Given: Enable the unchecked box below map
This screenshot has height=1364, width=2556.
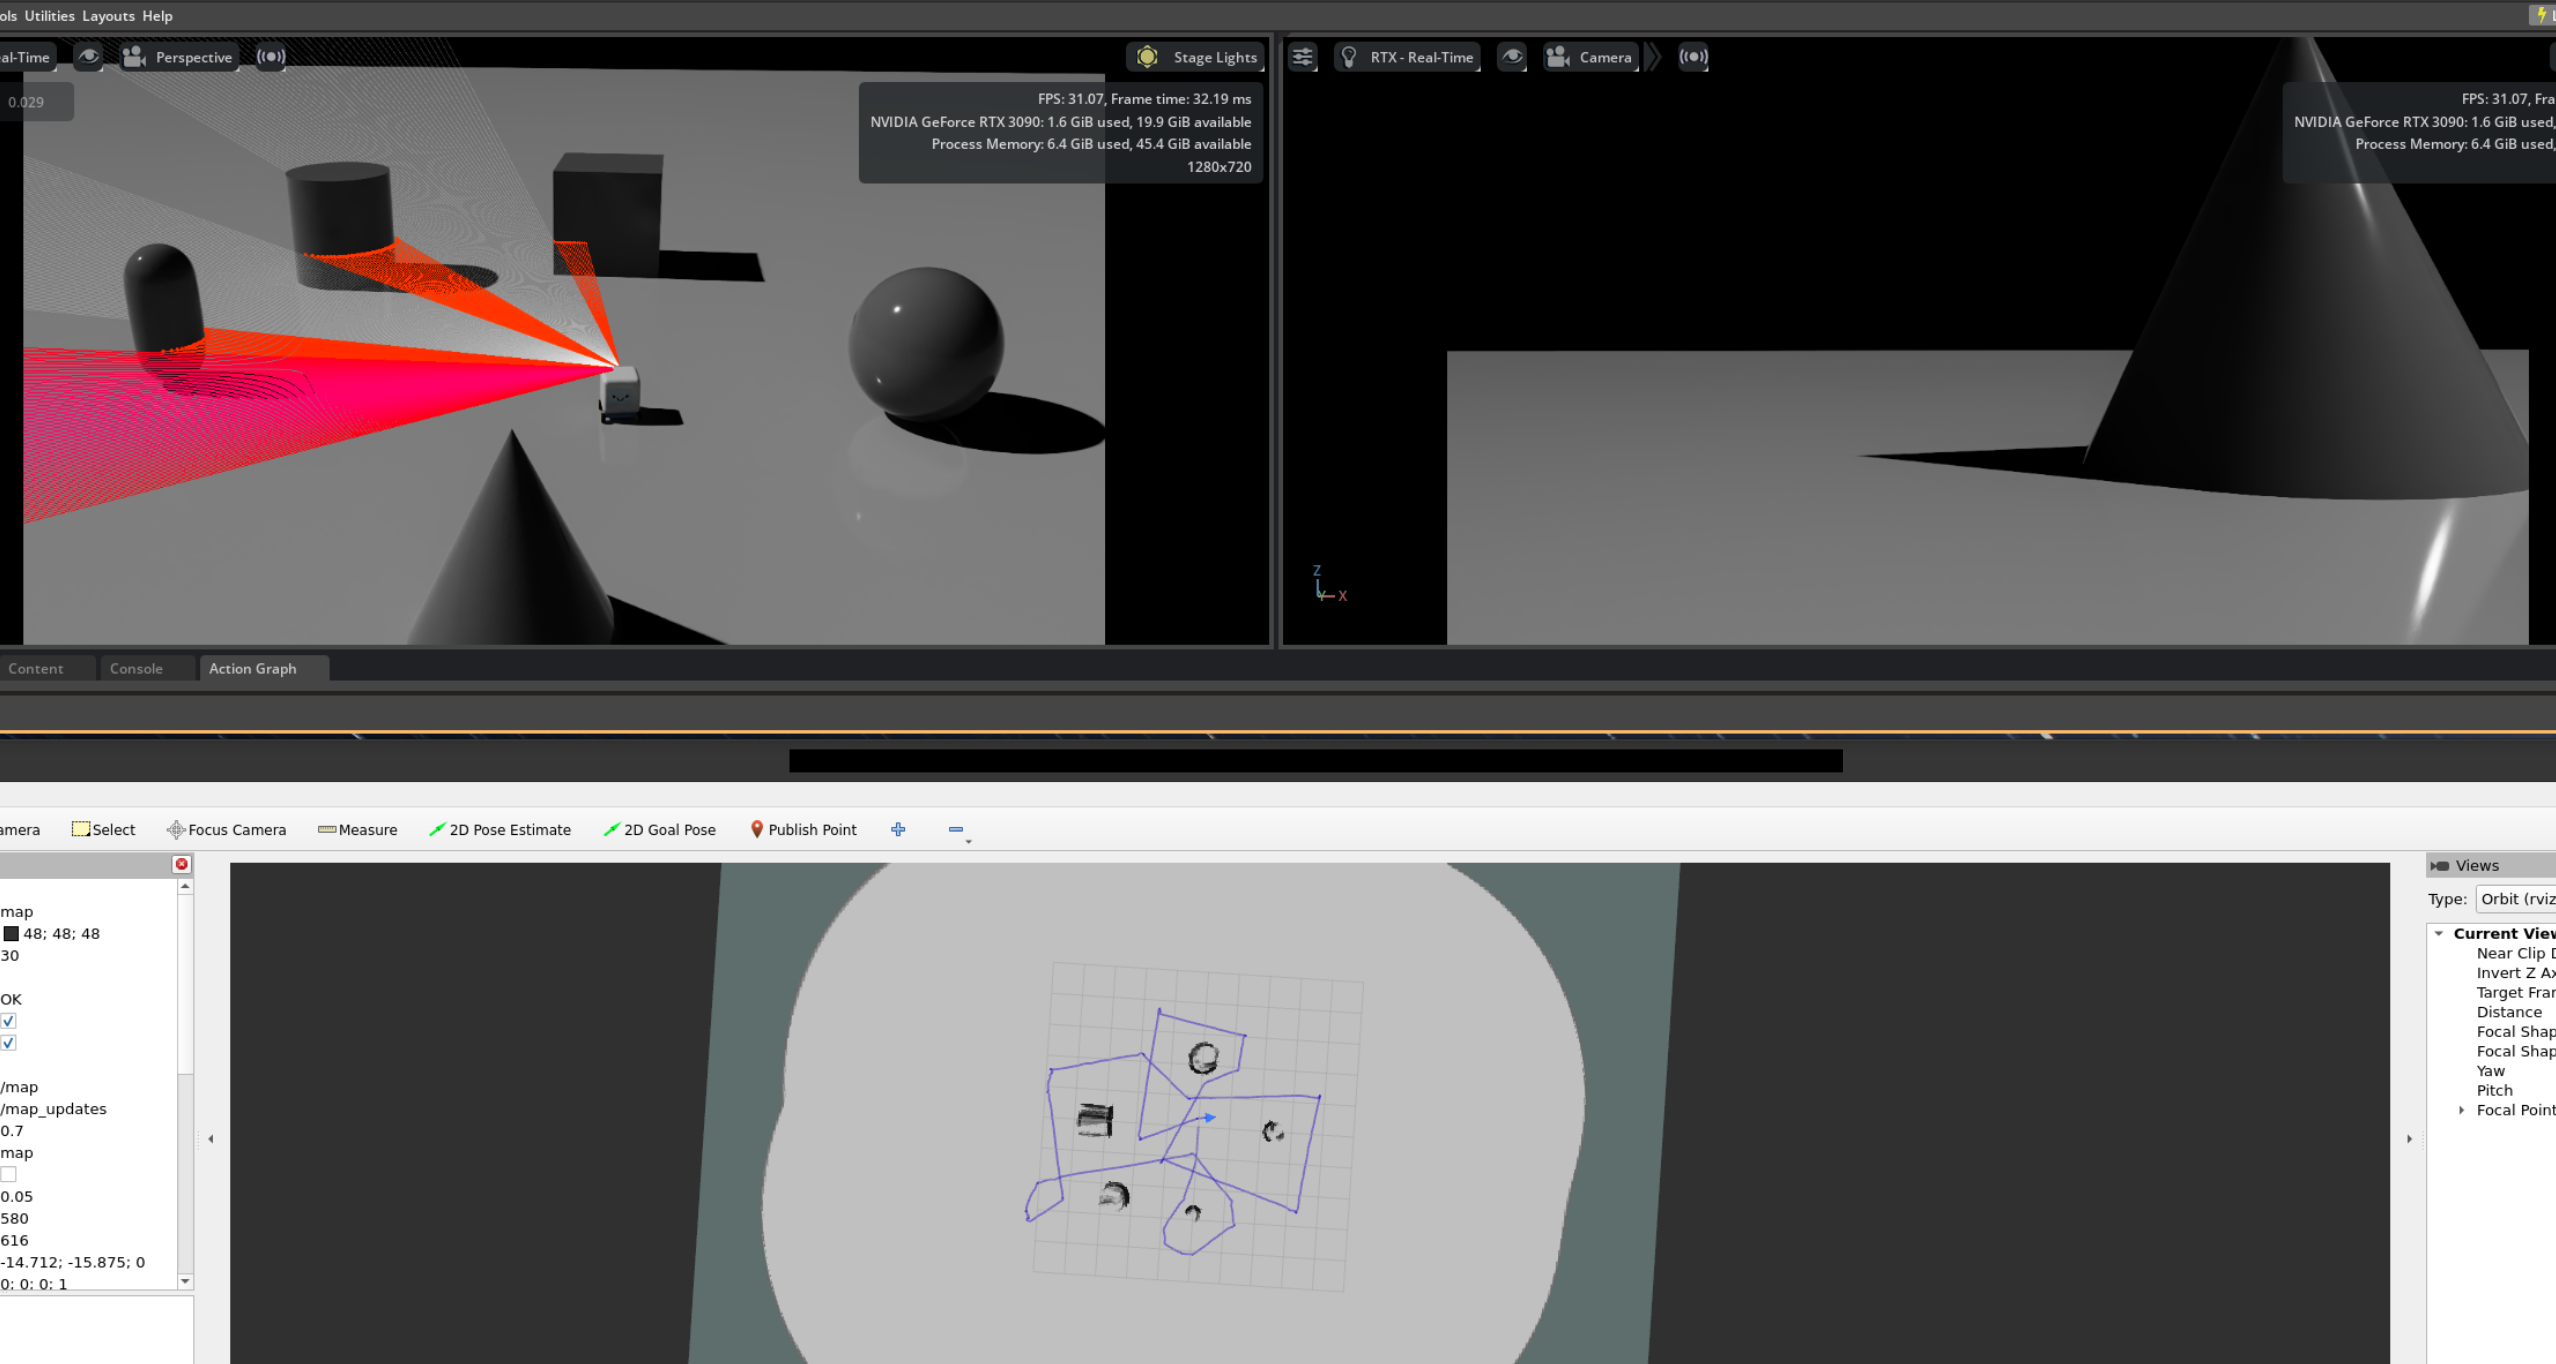Looking at the screenshot, I should [9, 1174].
